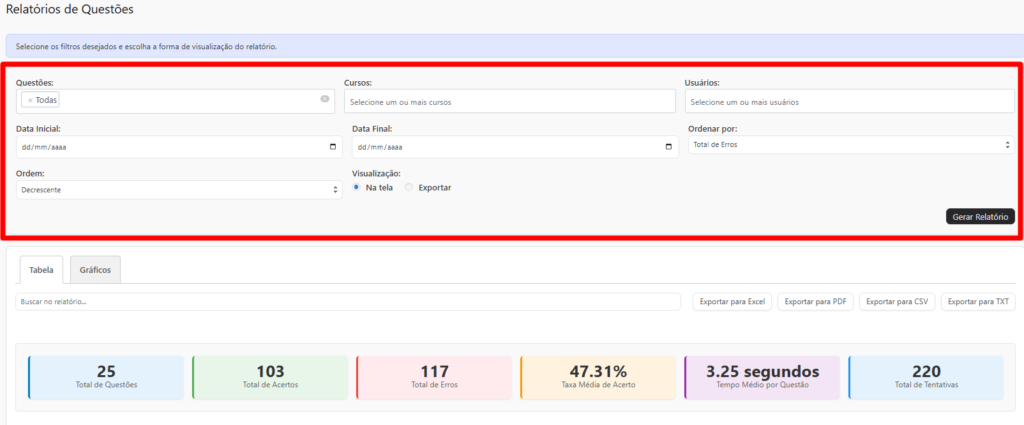
Task: Switch to the Tabela tab
Action: pyautogui.click(x=41, y=270)
